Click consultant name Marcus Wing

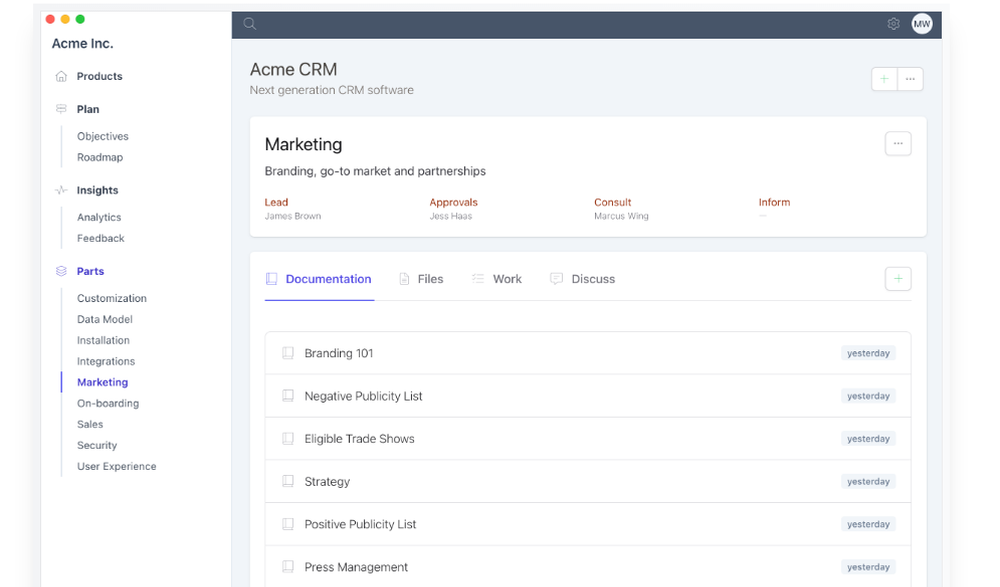(x=621, y=216)
